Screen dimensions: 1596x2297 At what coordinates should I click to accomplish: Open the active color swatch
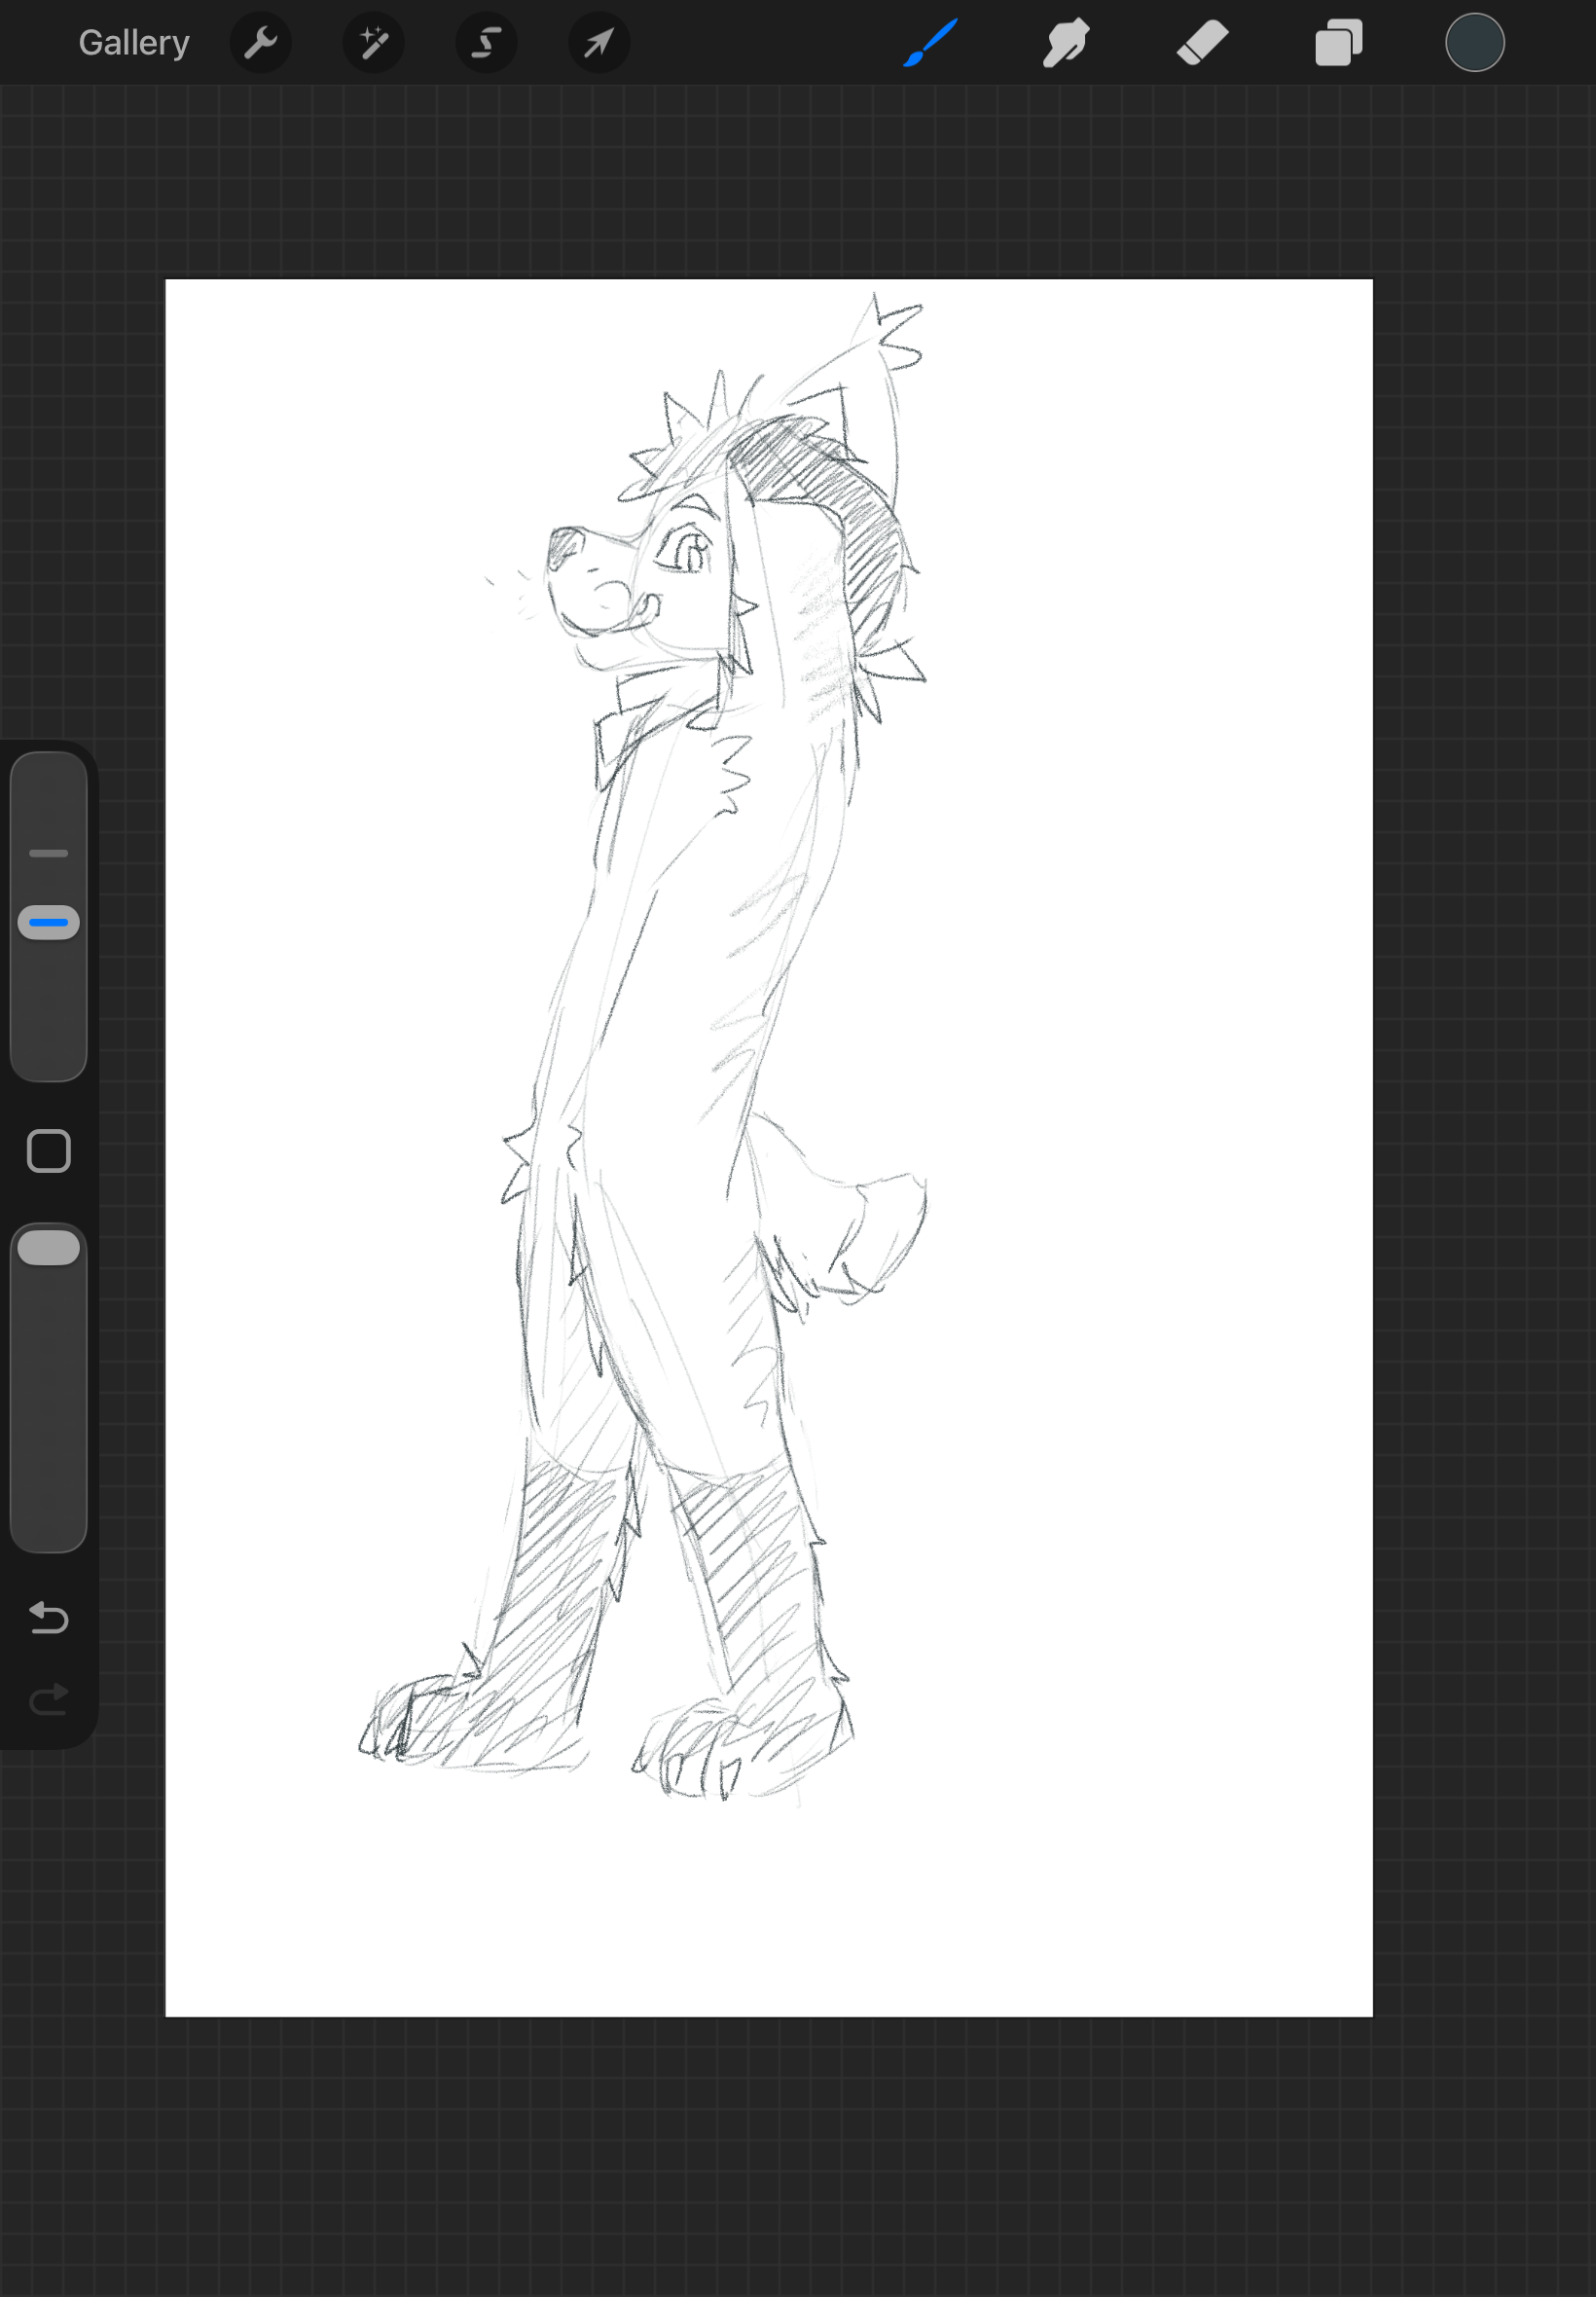(1474, 43)
